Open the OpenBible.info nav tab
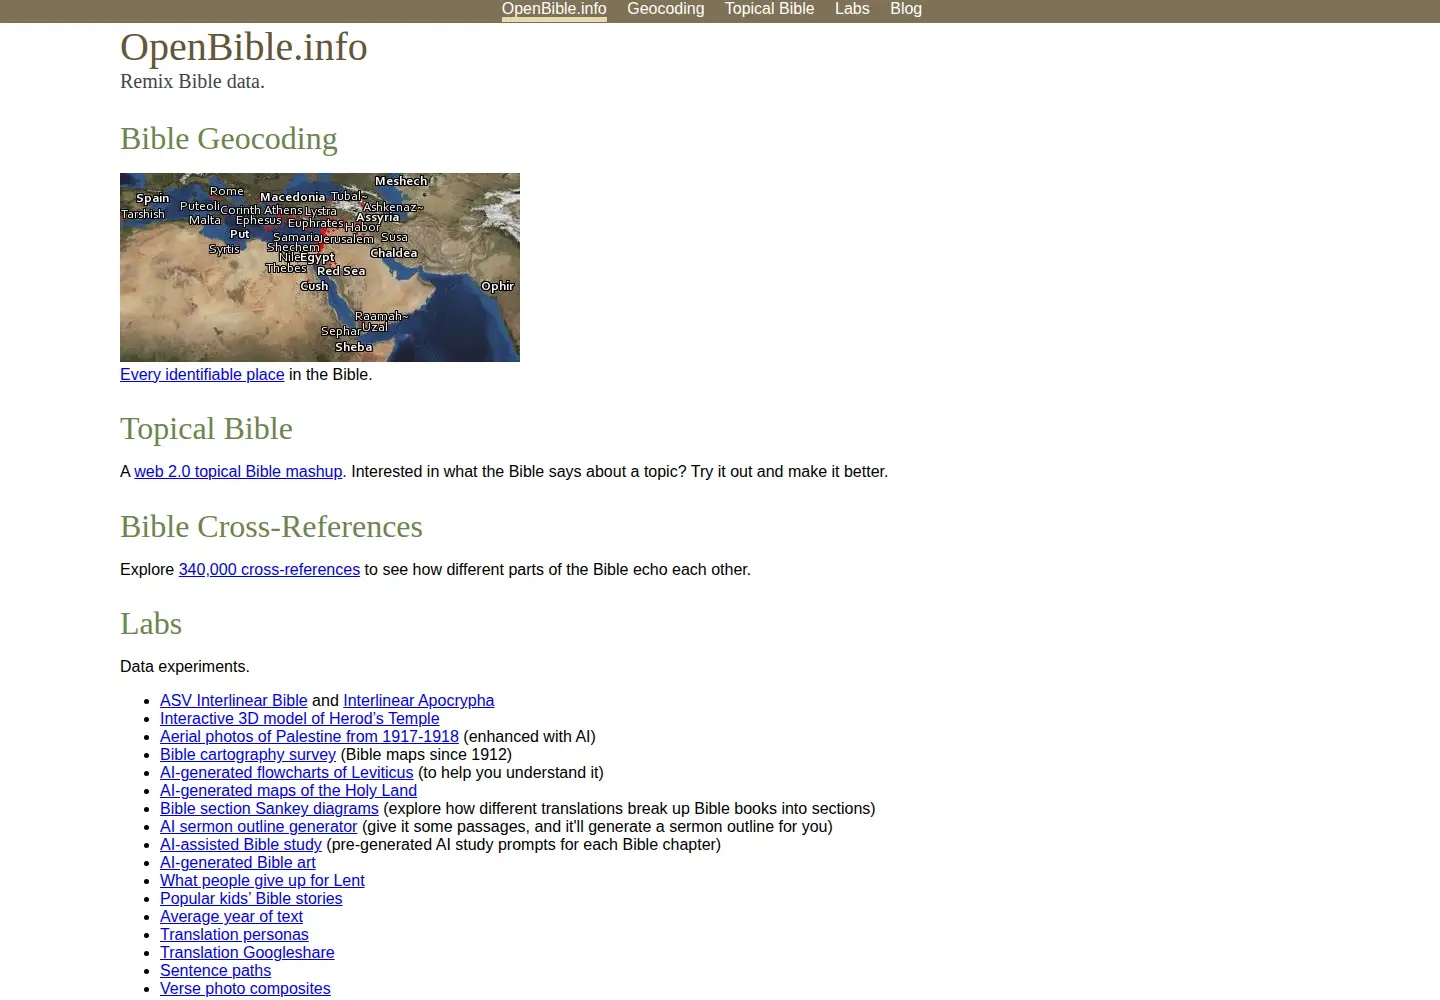This screenshot has width=1440, height=1000. click(554, 9)
